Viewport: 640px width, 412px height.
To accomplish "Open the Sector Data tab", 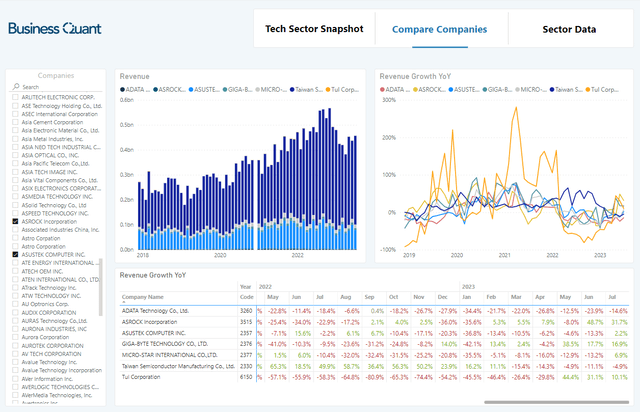I will 570,29.
